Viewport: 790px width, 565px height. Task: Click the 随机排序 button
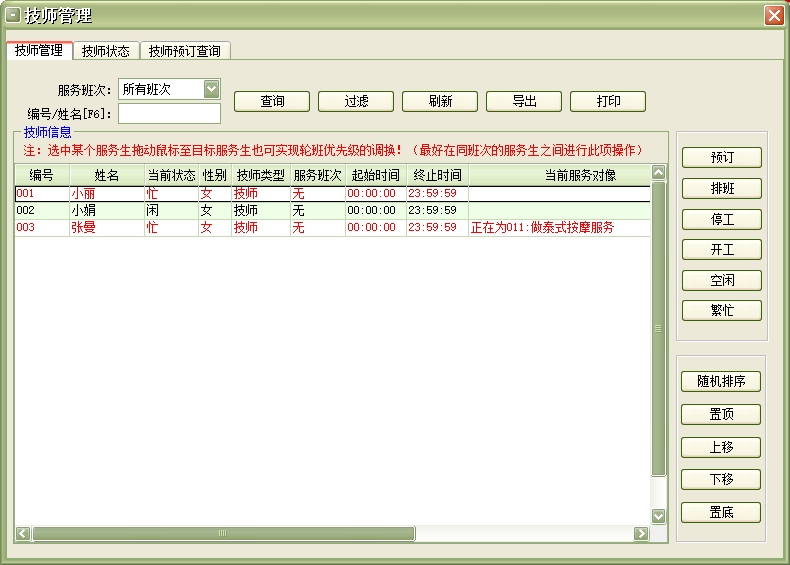tap(722, 381)
